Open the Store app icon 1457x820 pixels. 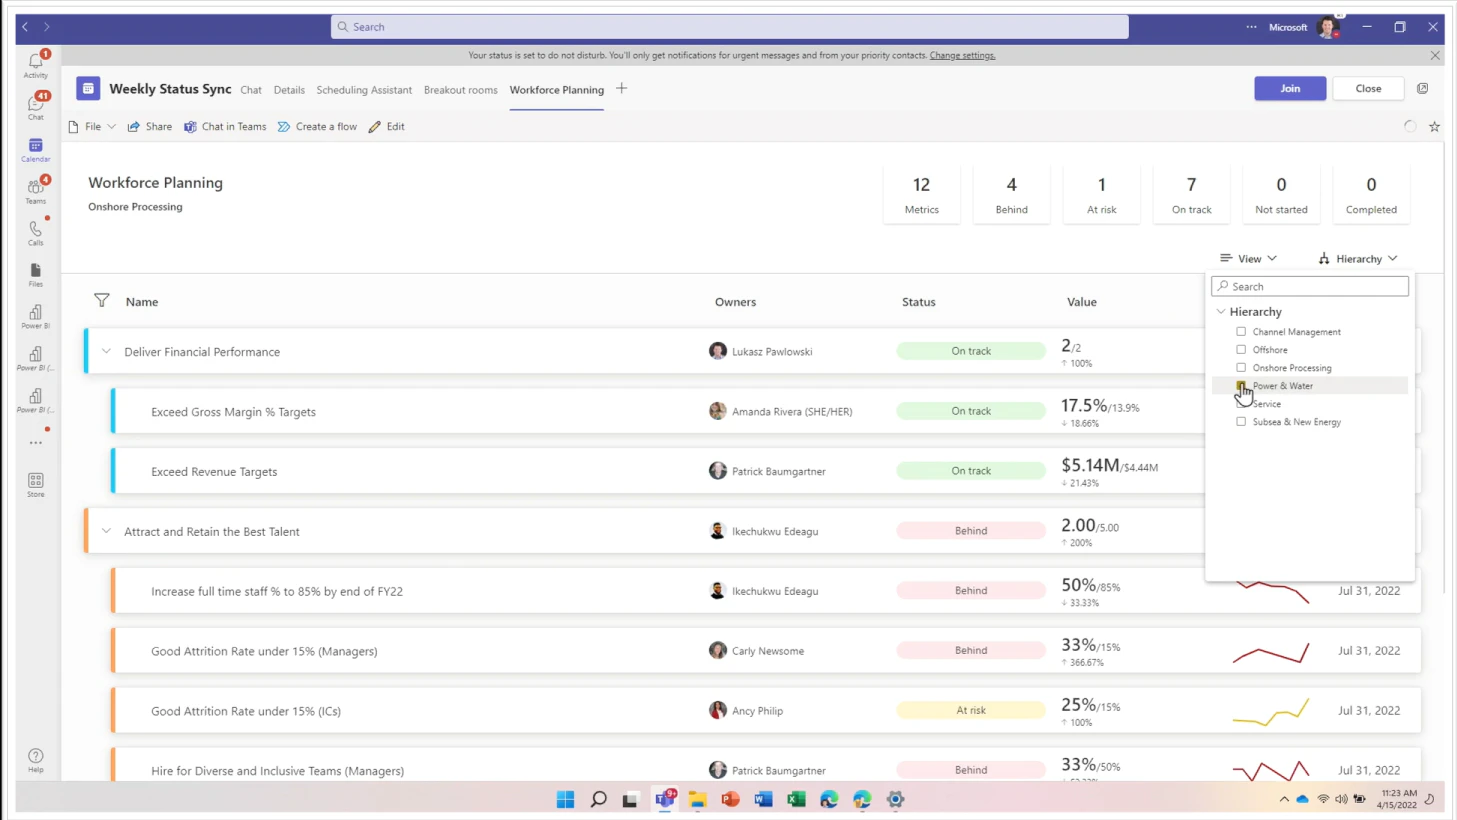(x=36, y=485)
